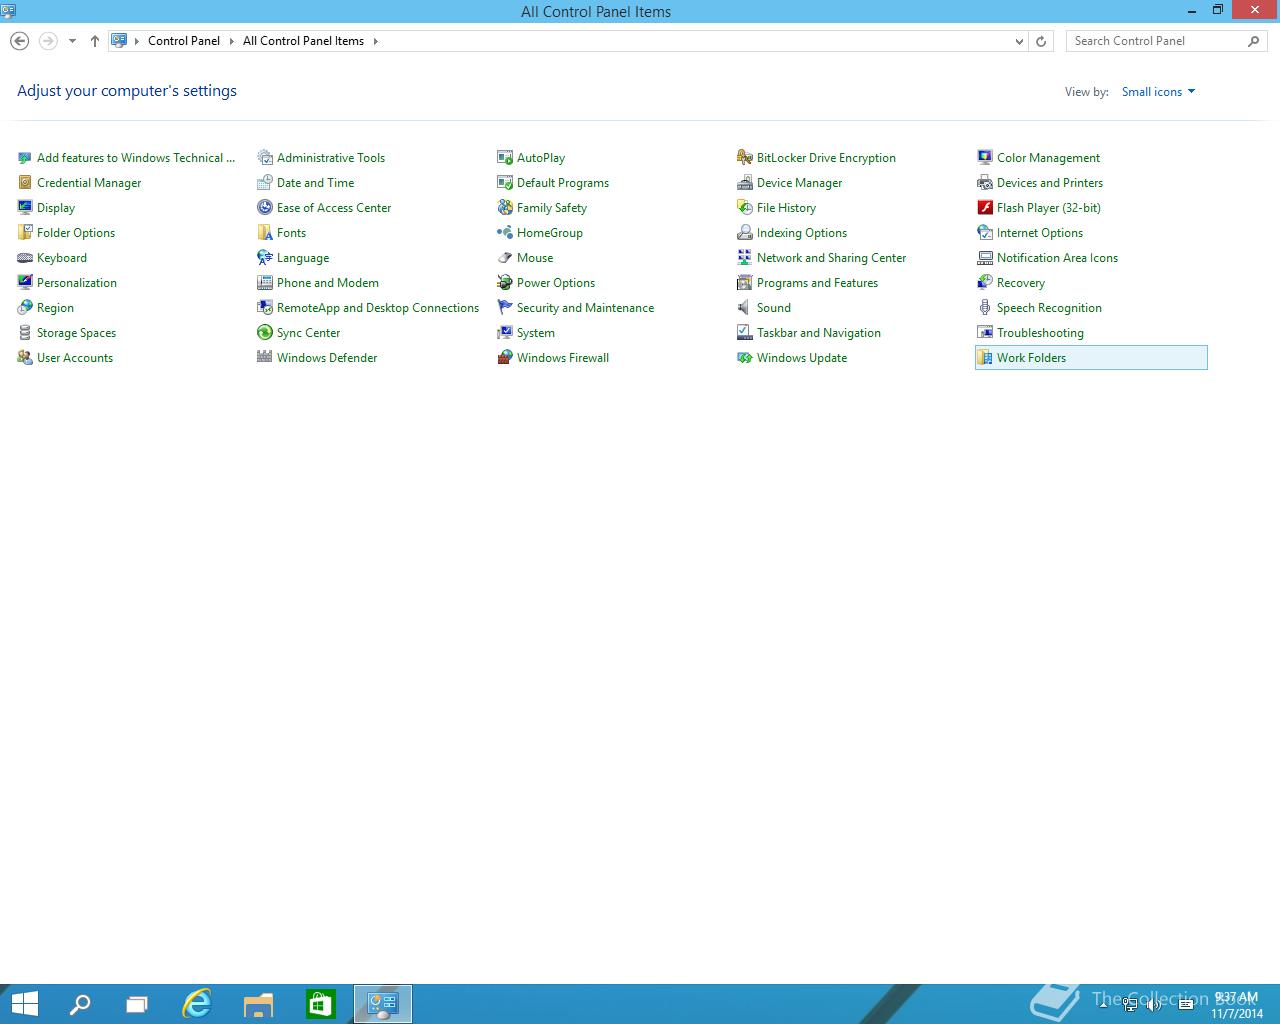This screenshot has height=1024, width=1280.
Task: Open the Display icon
Action: pos(25,208)
